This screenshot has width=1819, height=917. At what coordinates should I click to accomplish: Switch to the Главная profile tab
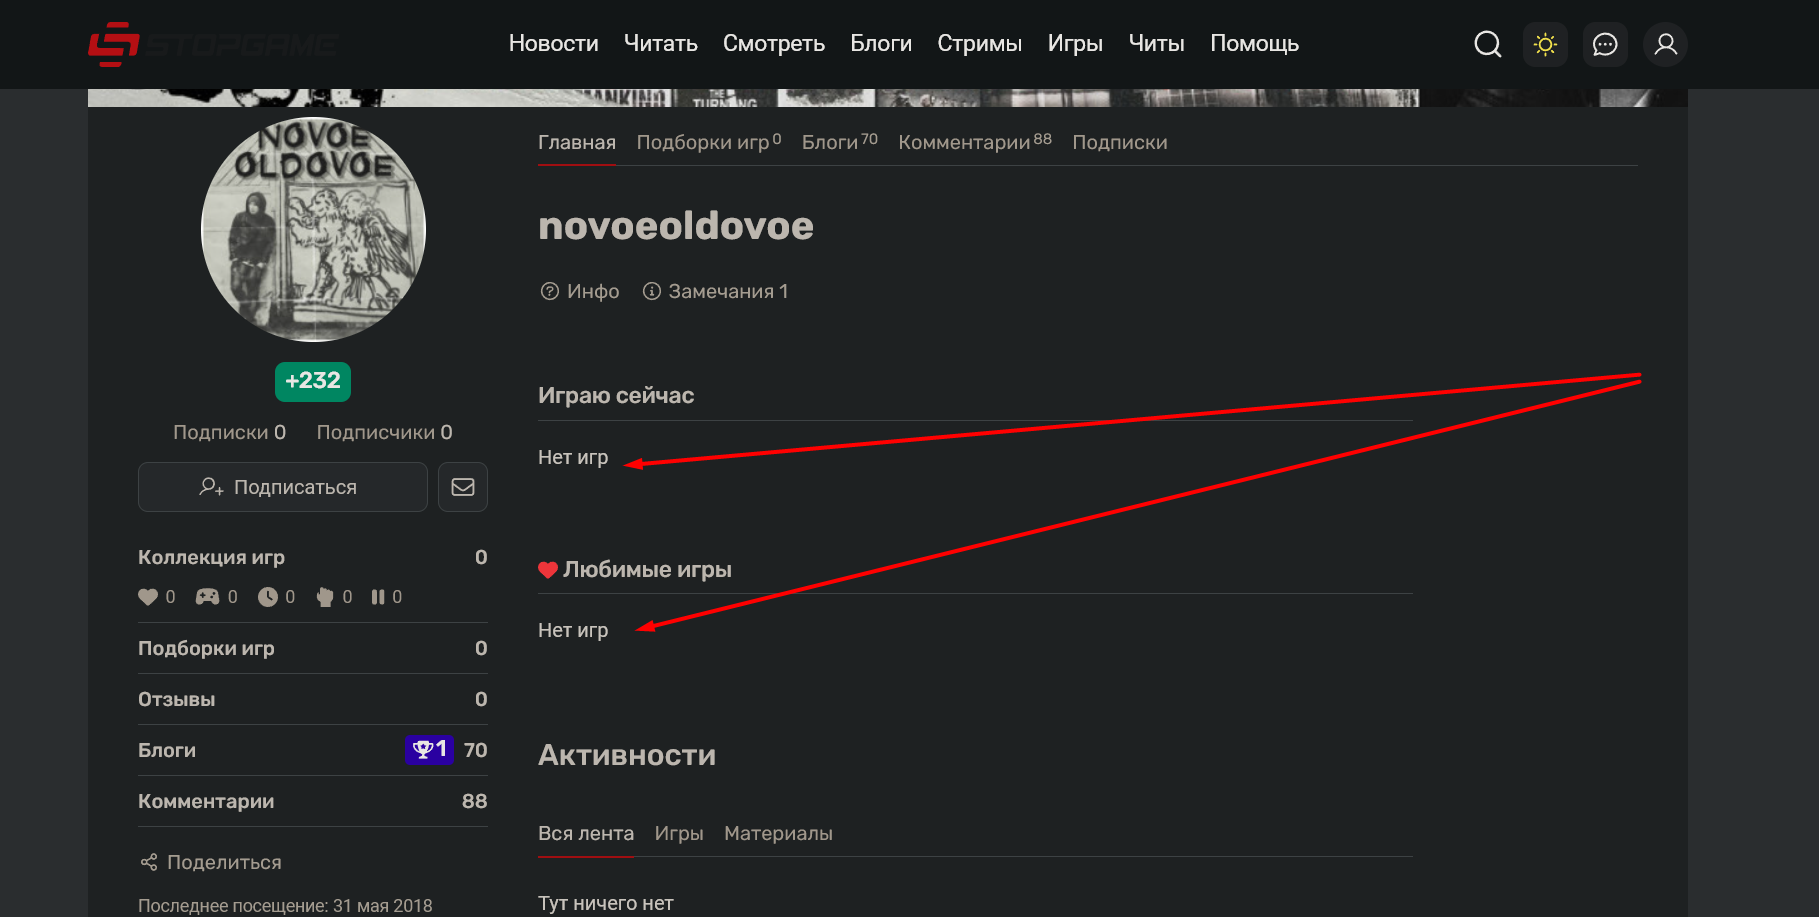point(577,143)
